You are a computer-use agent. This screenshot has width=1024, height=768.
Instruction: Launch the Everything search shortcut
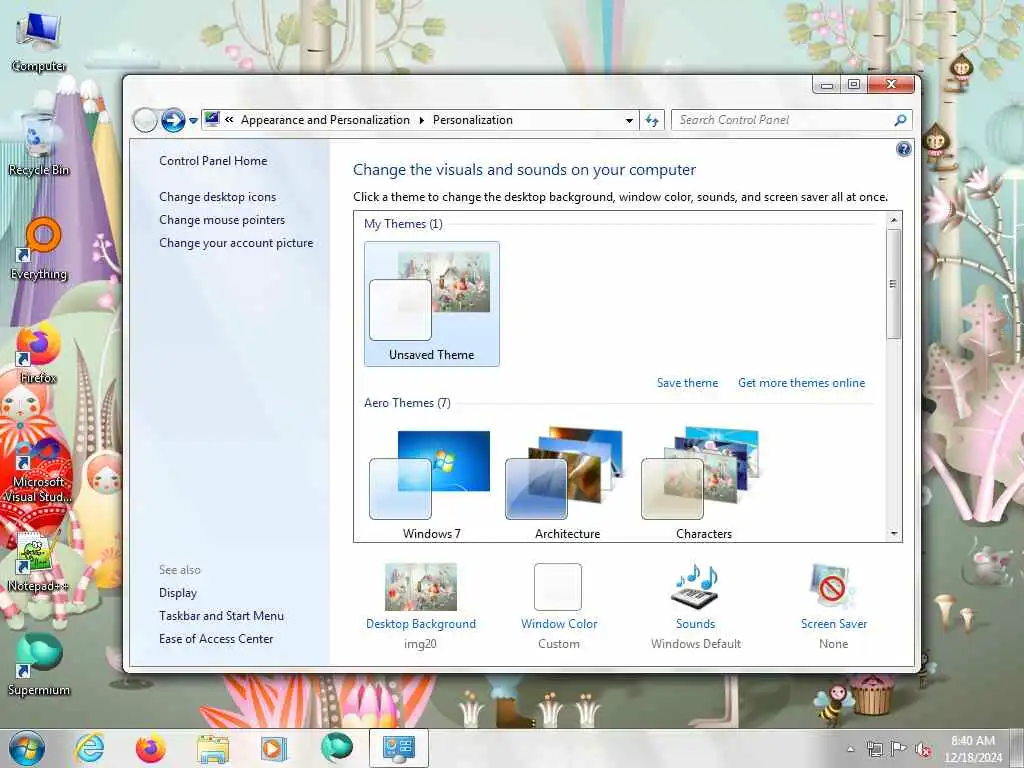39,249
